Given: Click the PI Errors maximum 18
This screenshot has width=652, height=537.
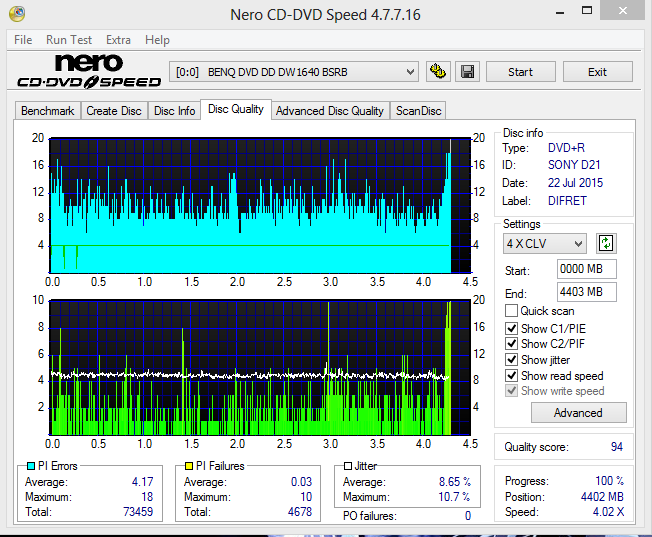Looking at the screenshot, I should [147, 497].
